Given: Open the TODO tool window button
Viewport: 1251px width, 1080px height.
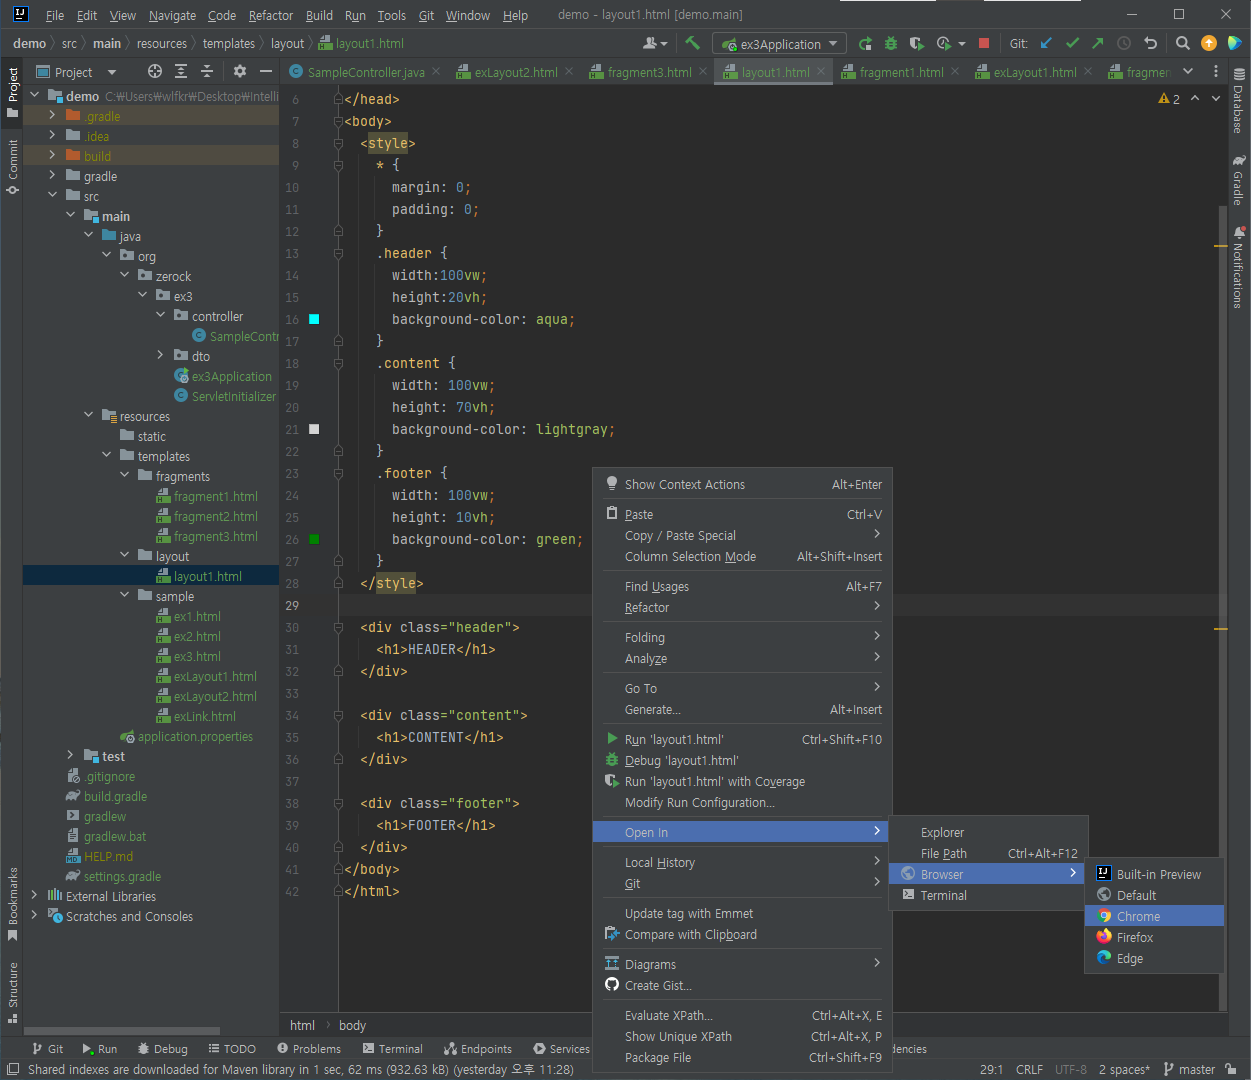Looking at the screenshot, I should [232, 1049].
